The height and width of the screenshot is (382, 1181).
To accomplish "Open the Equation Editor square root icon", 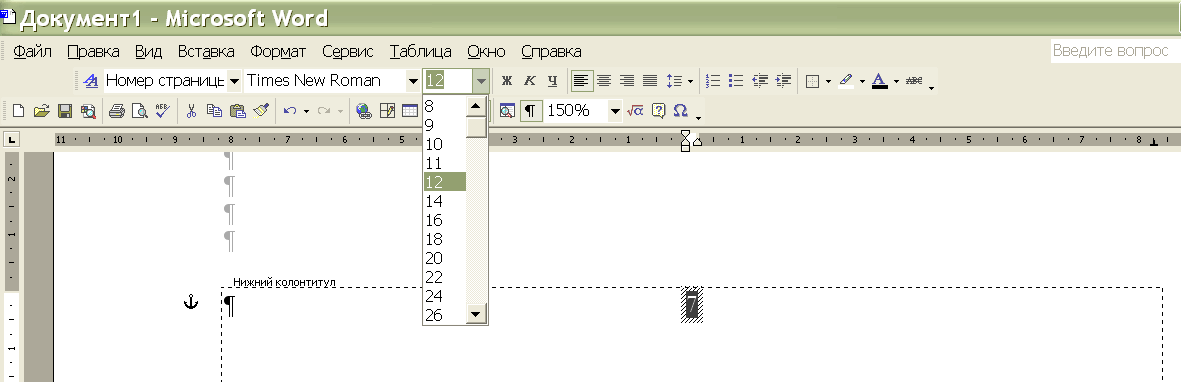I will tap(635, 112).
